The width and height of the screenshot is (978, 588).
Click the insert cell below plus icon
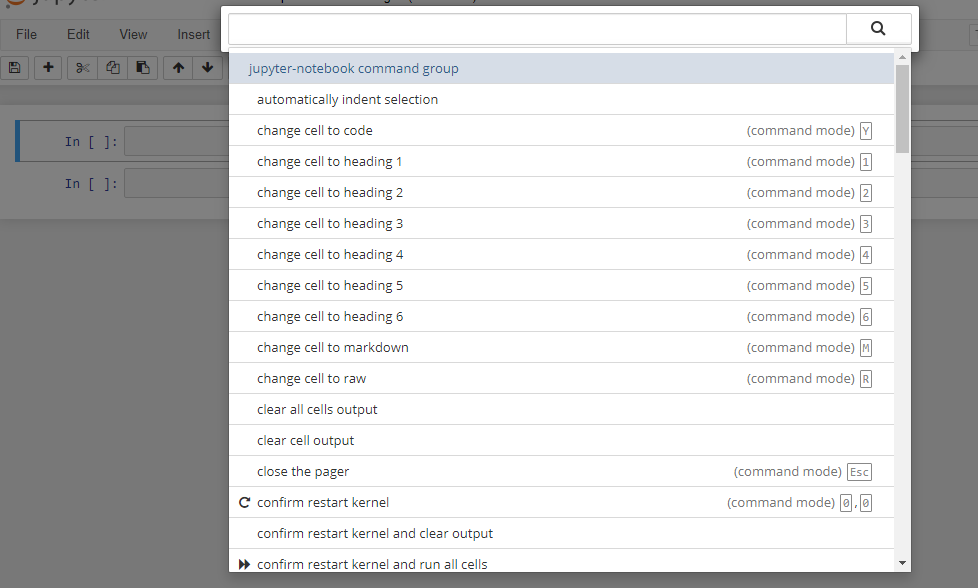(48, 67)
